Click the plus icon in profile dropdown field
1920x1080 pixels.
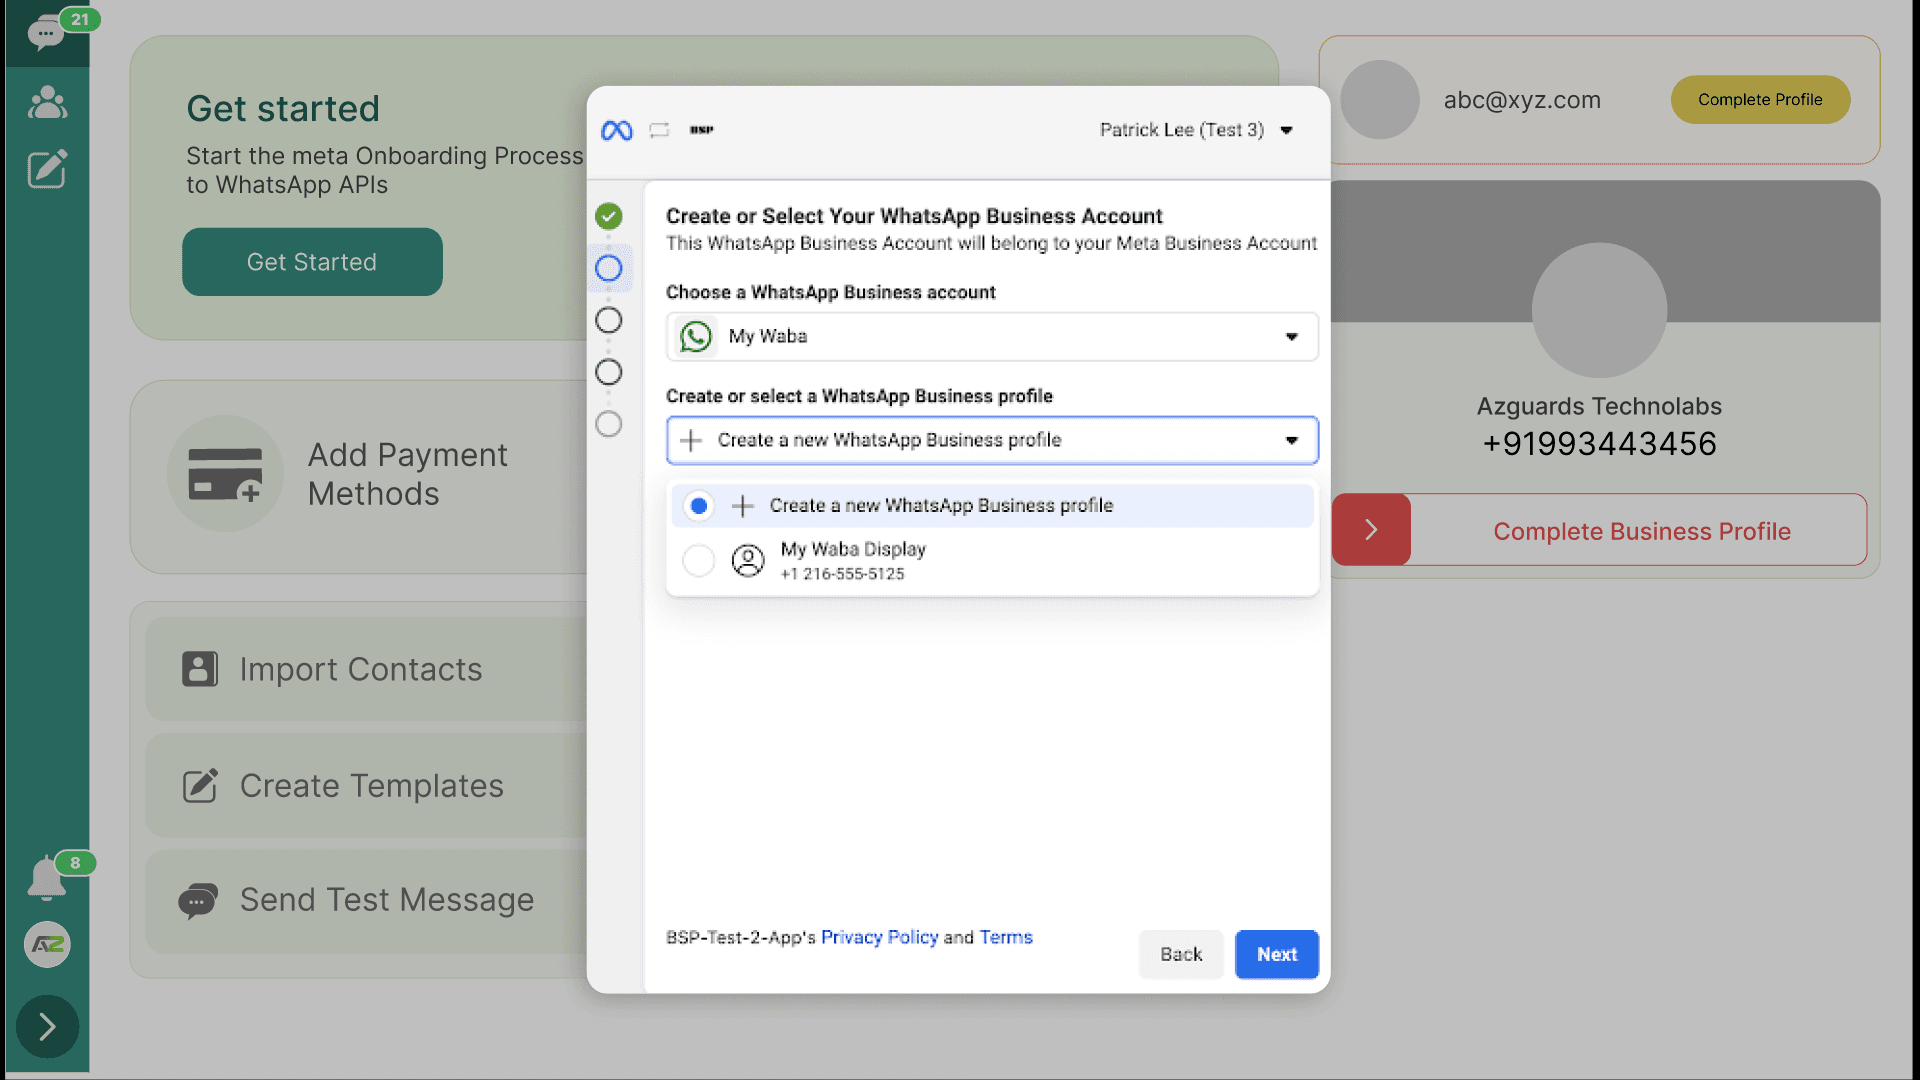click(x=691, y=440)
